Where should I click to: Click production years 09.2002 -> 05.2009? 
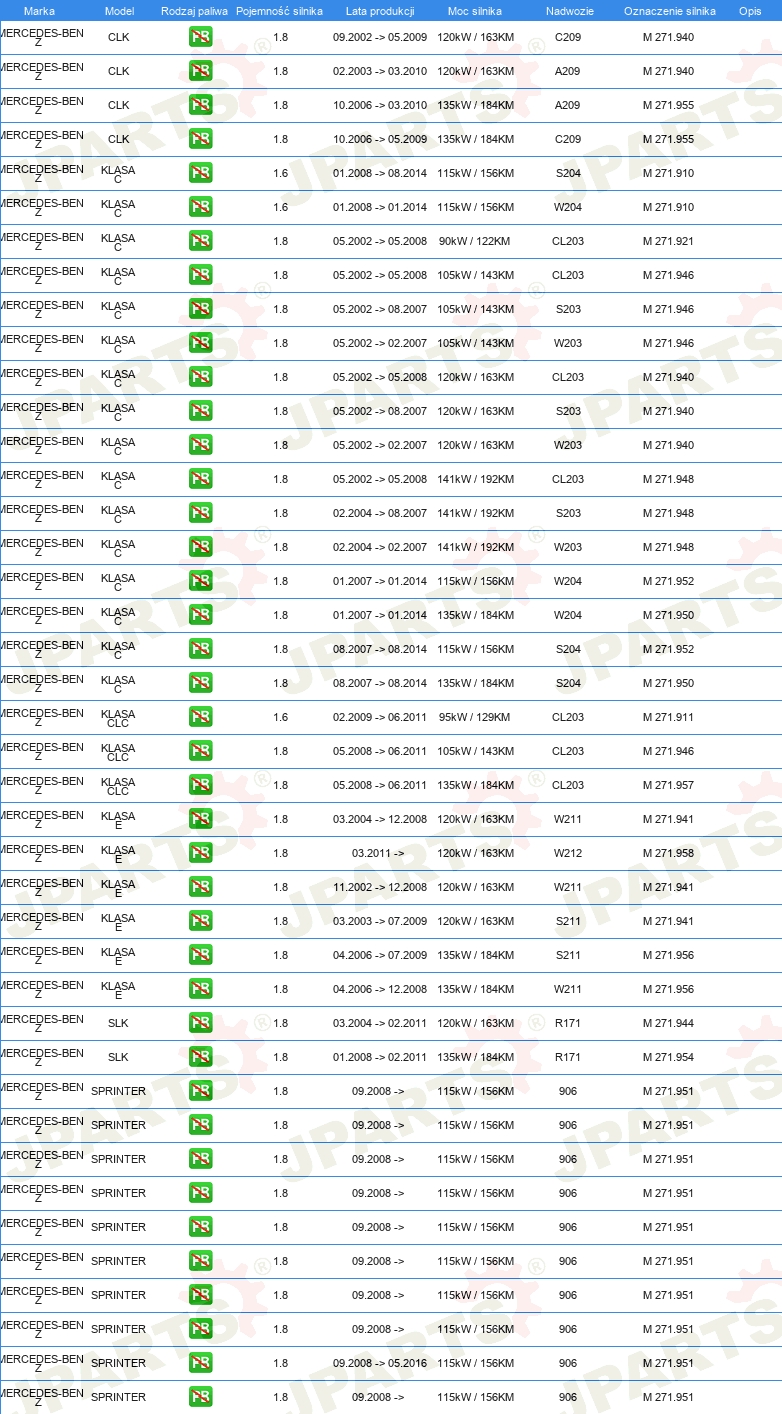point(380,38)
